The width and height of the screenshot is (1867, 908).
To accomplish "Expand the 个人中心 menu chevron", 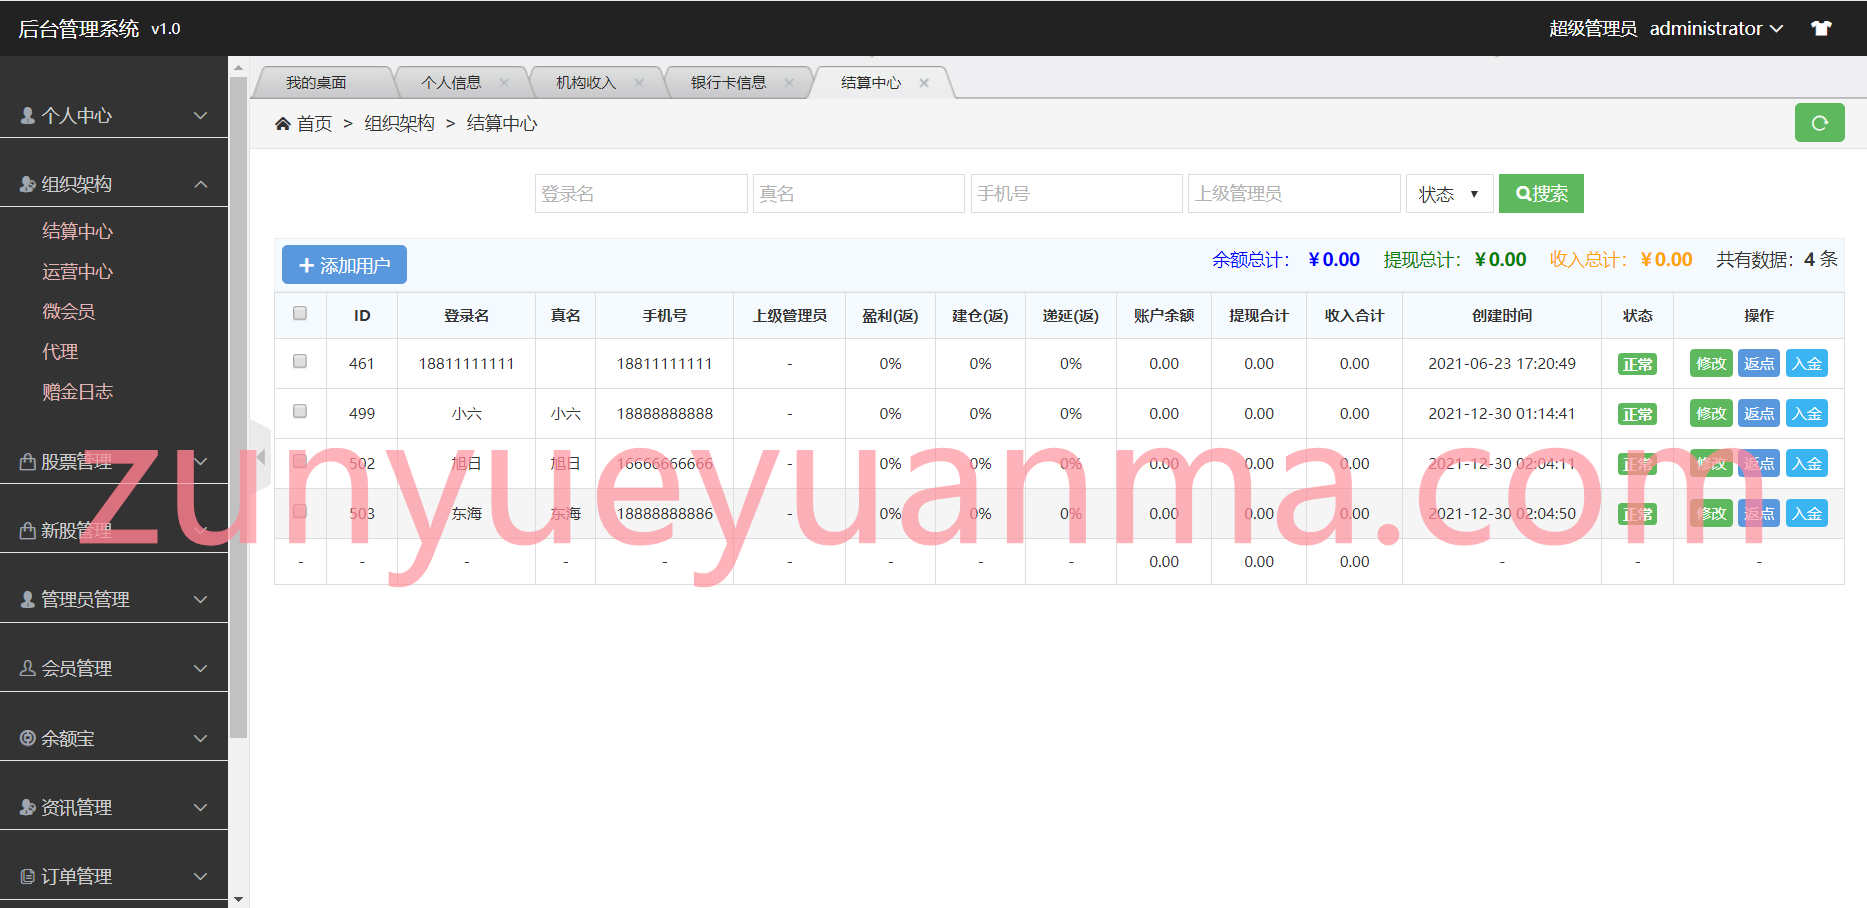I will [x=201, y=115].
